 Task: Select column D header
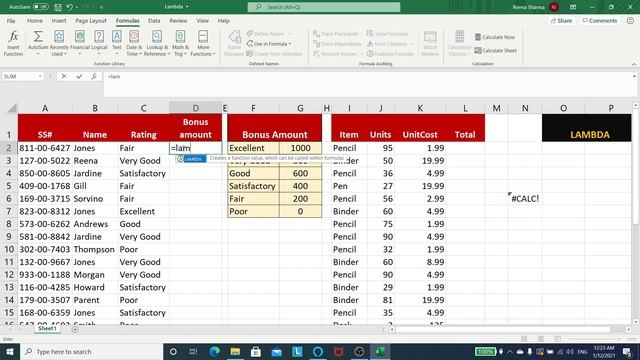[x=196, y=108]
